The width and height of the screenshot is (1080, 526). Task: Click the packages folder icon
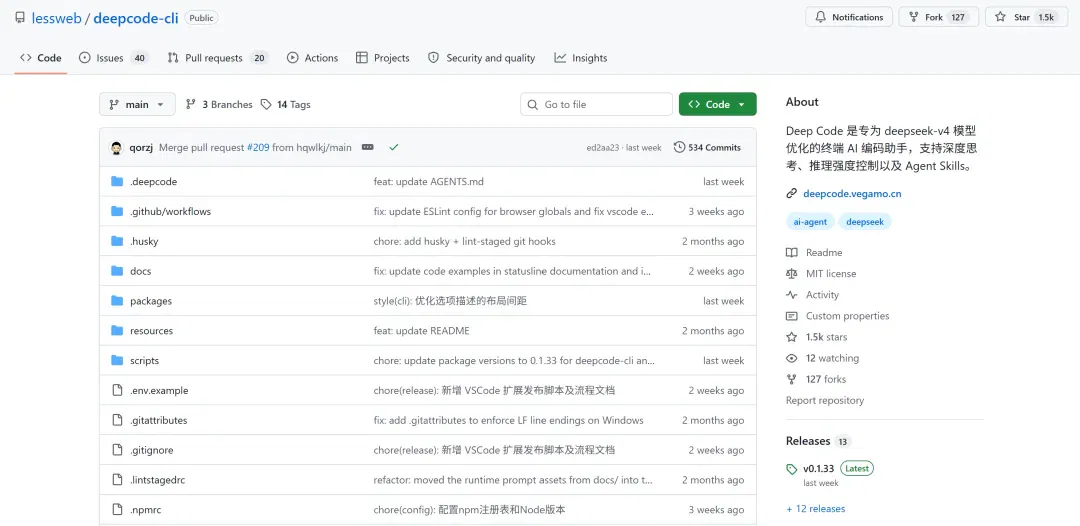[116, 301]
